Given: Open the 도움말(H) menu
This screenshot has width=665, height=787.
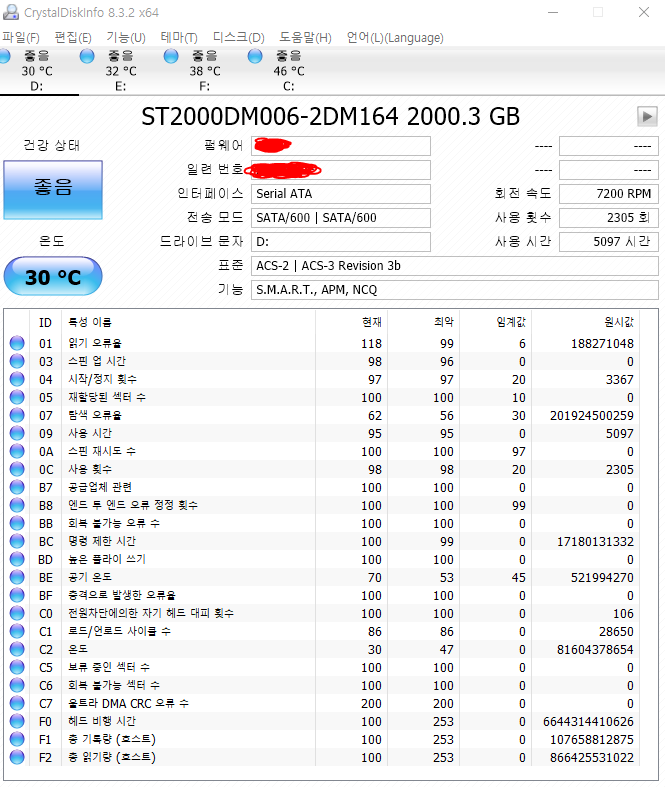Looking at the screenshot, I should 305,38.
